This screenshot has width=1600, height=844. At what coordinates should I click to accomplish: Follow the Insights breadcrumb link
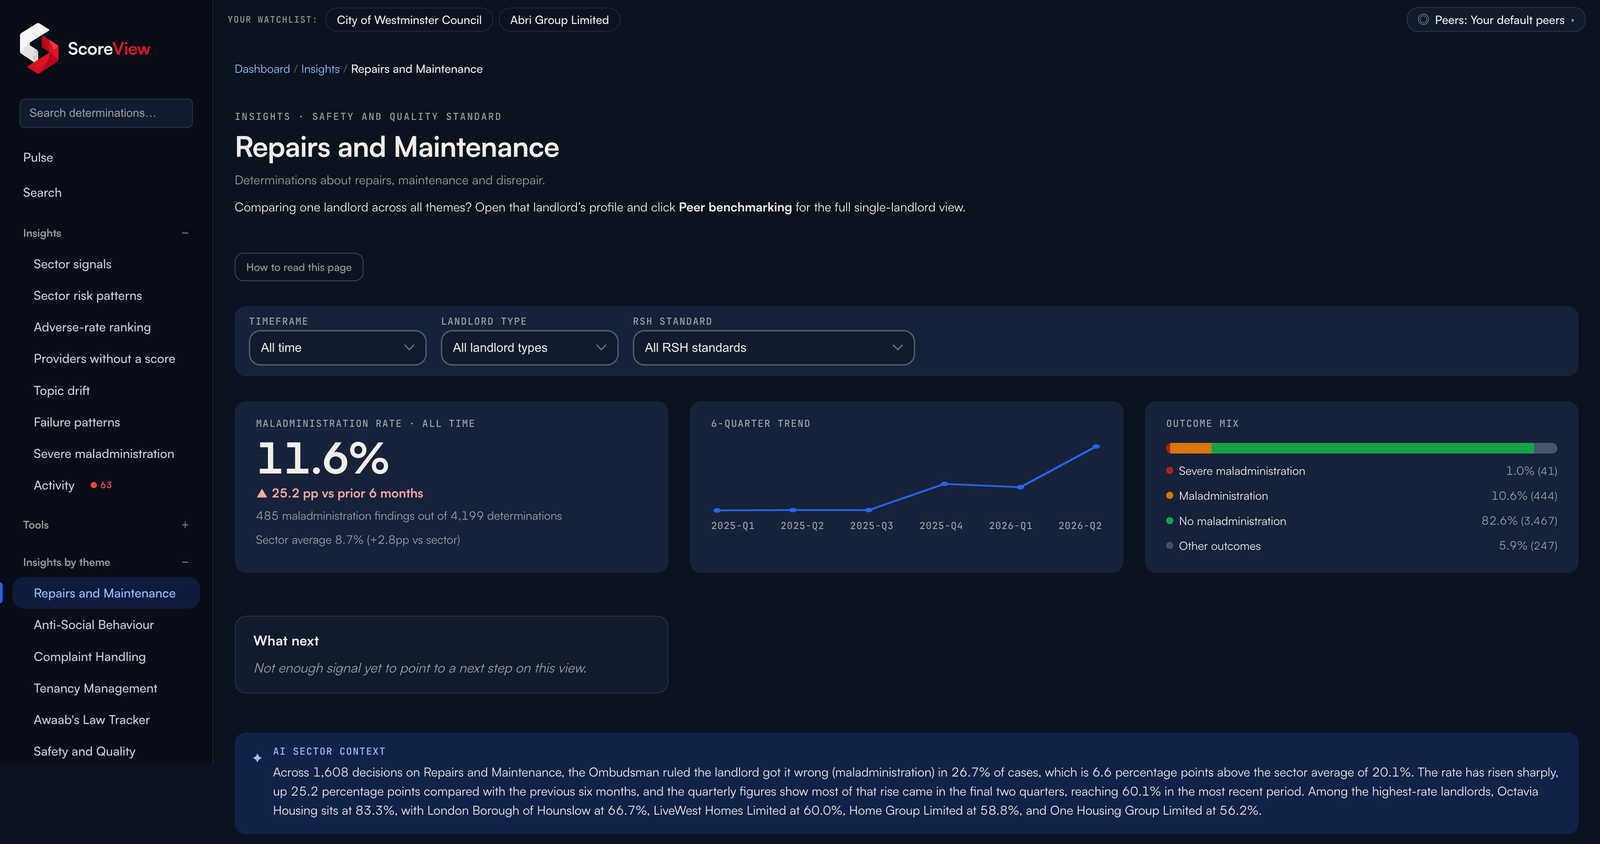[x=320, y=69]
